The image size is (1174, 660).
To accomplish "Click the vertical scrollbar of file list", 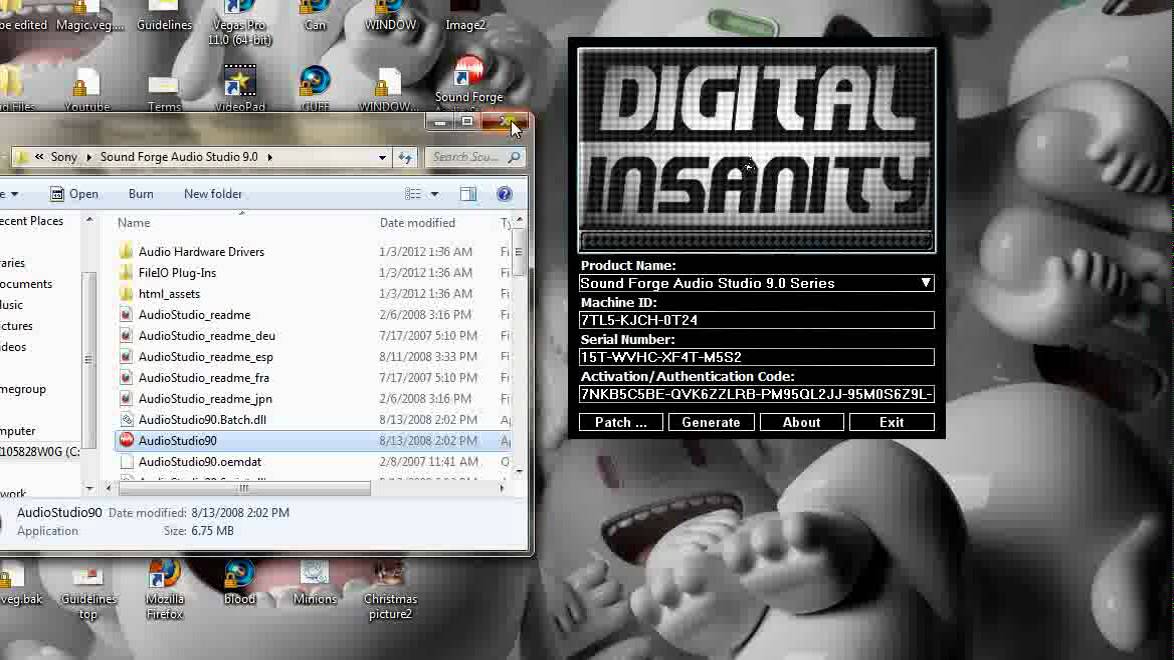I will [x=519, y=252].
